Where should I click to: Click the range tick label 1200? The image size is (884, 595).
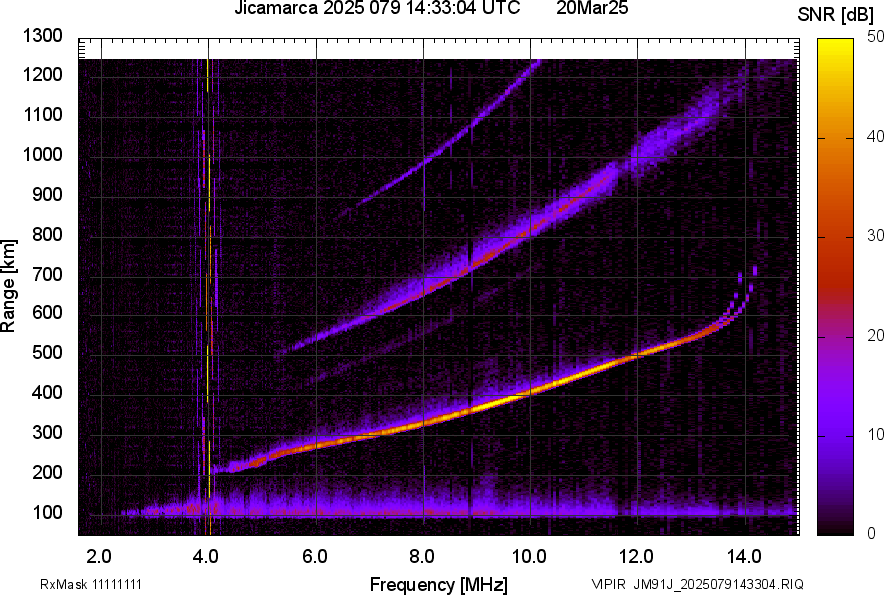[x=42, y=74]
